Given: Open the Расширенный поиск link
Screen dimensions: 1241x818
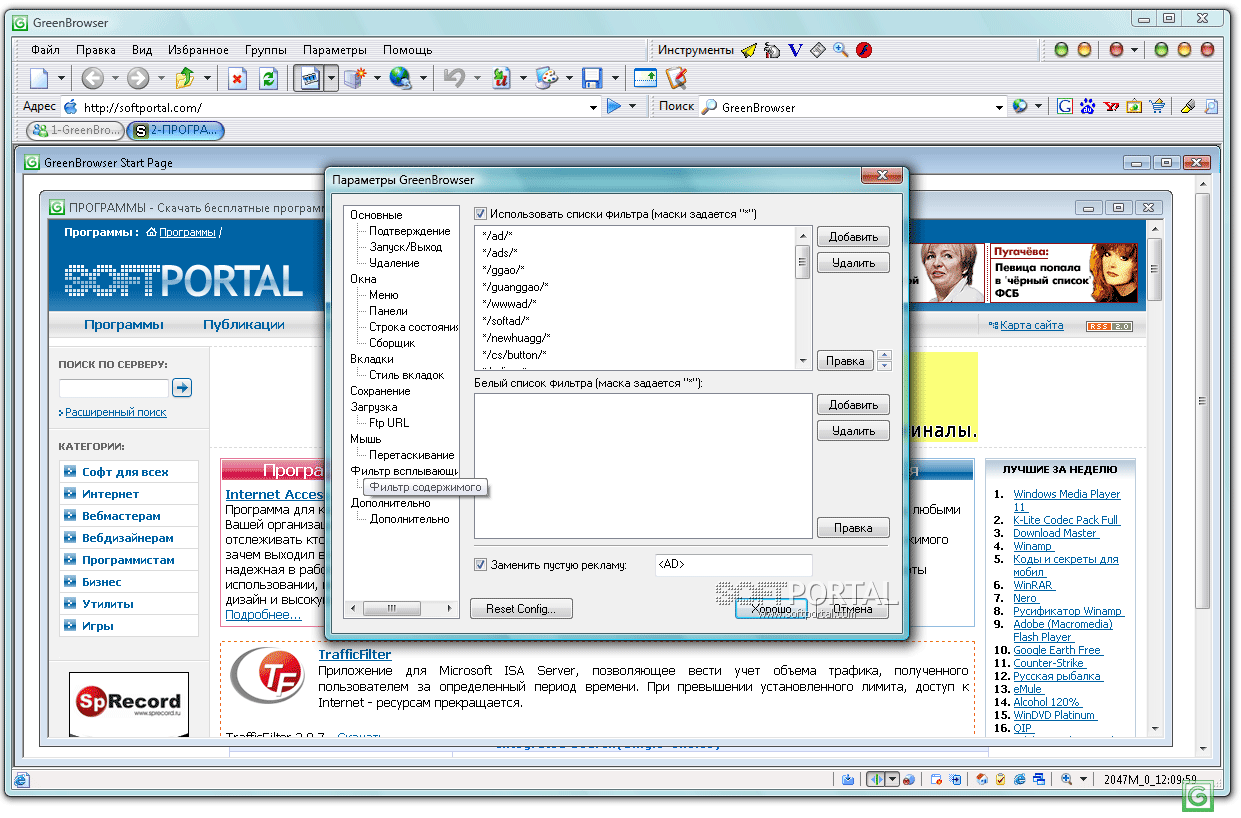Looking at the screenshot, I should (x=116, y=412).
